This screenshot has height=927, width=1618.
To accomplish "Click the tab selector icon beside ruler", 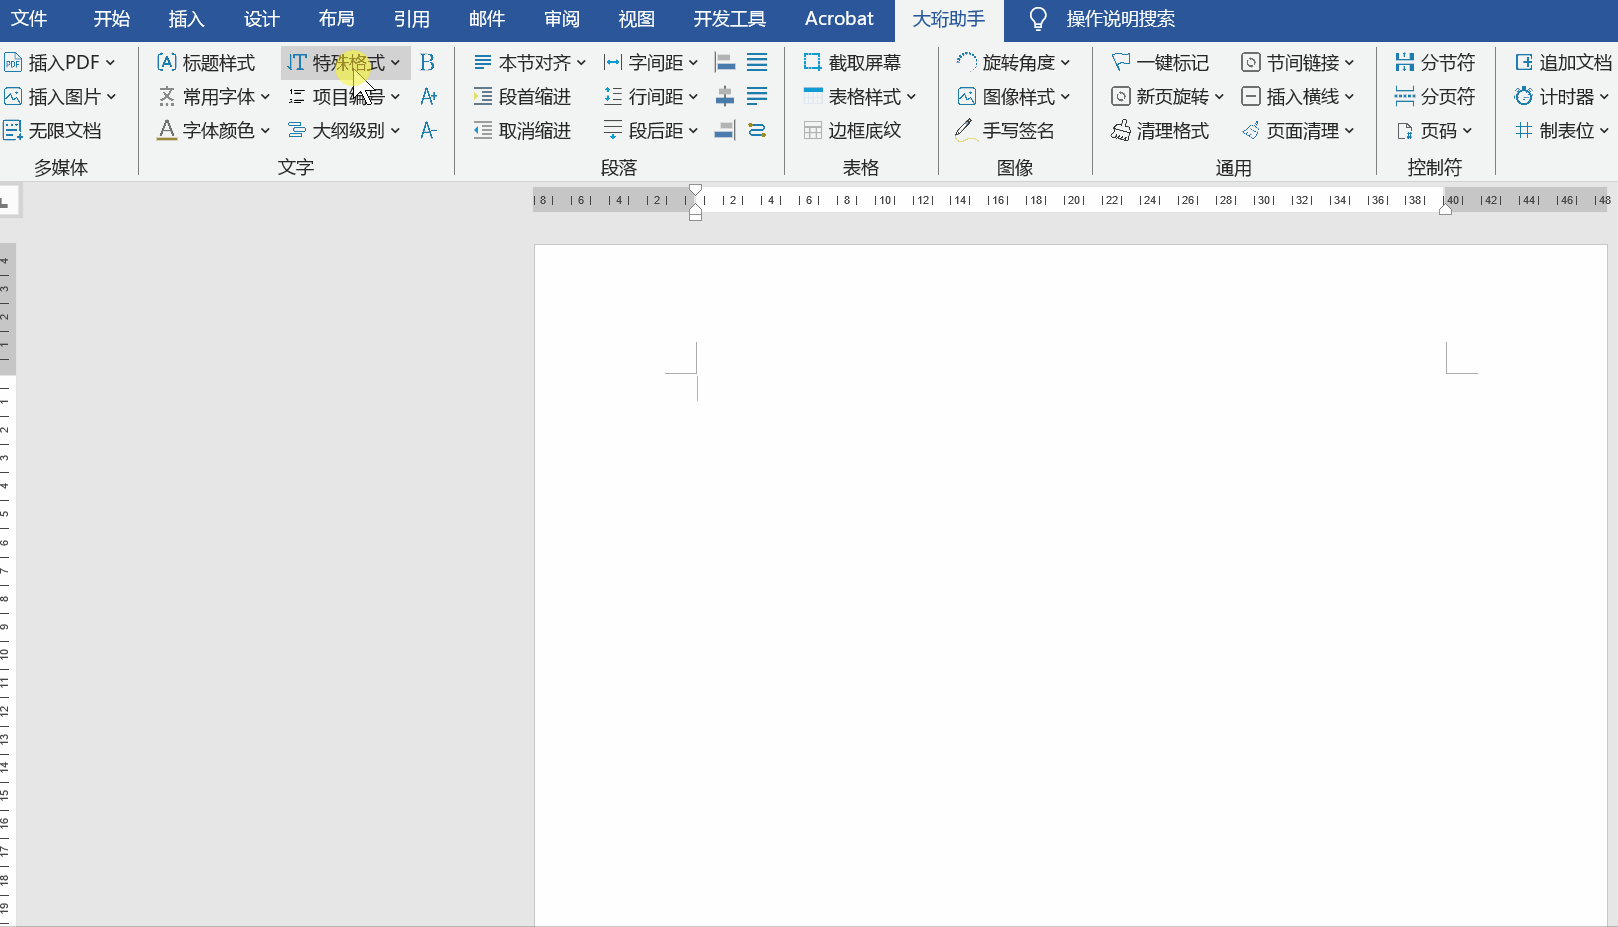I will (x=8, y=202).
